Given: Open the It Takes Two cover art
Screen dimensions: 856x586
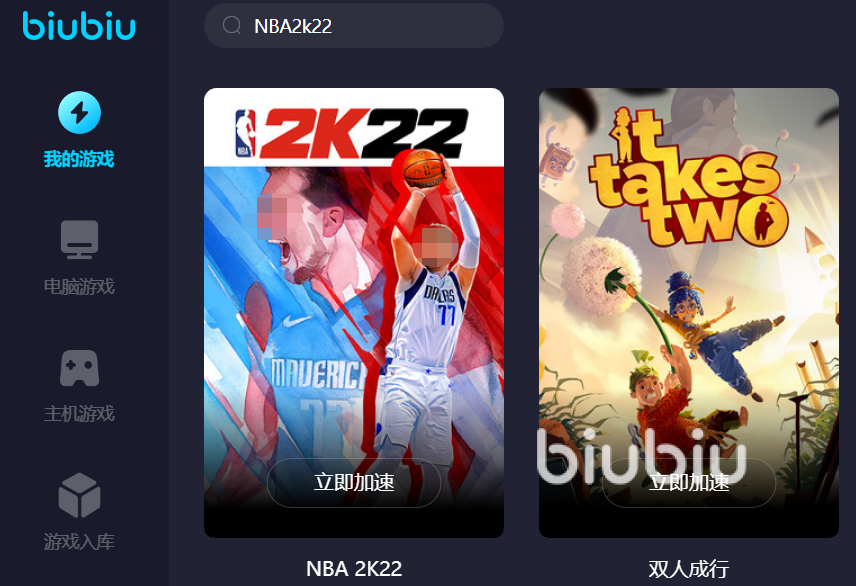Looking at the screenshot, I should (689, 313).
